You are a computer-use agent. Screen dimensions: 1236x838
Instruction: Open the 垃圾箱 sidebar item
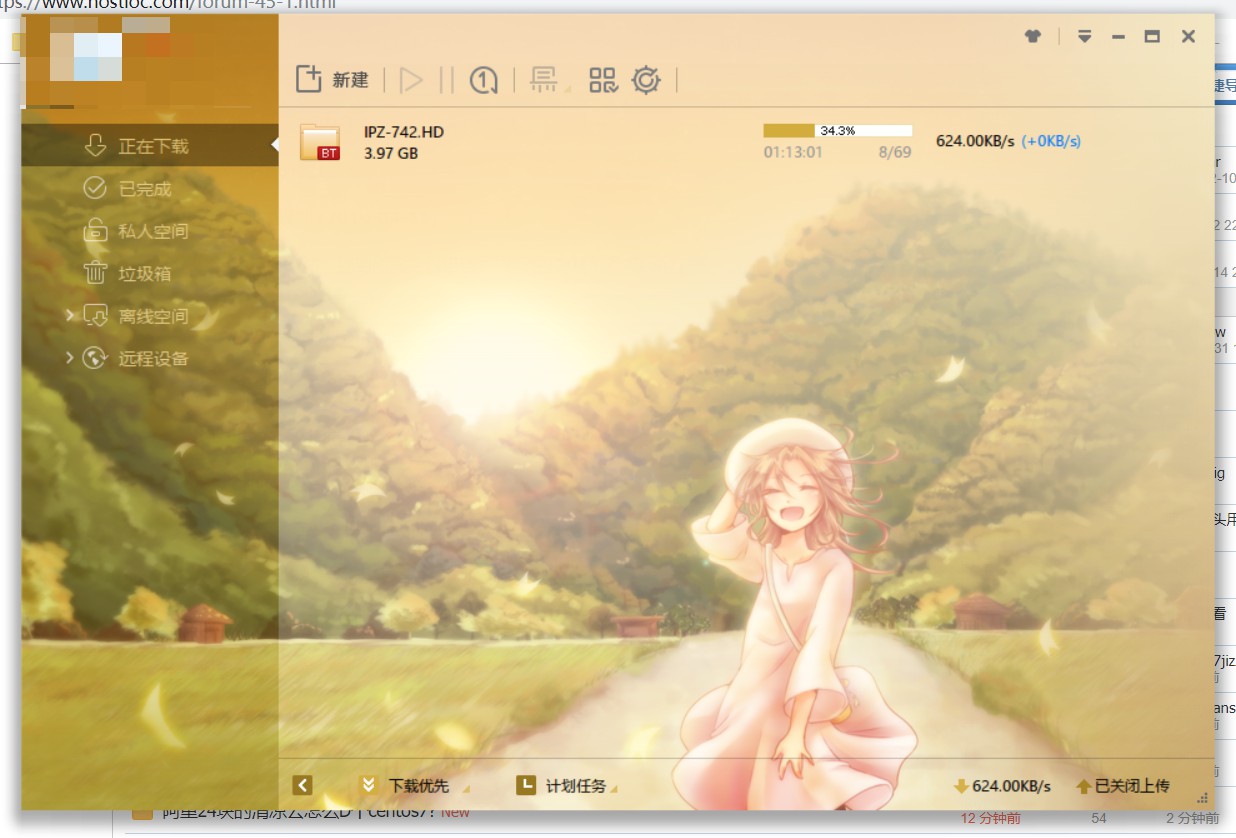click(x=150, y=273)
